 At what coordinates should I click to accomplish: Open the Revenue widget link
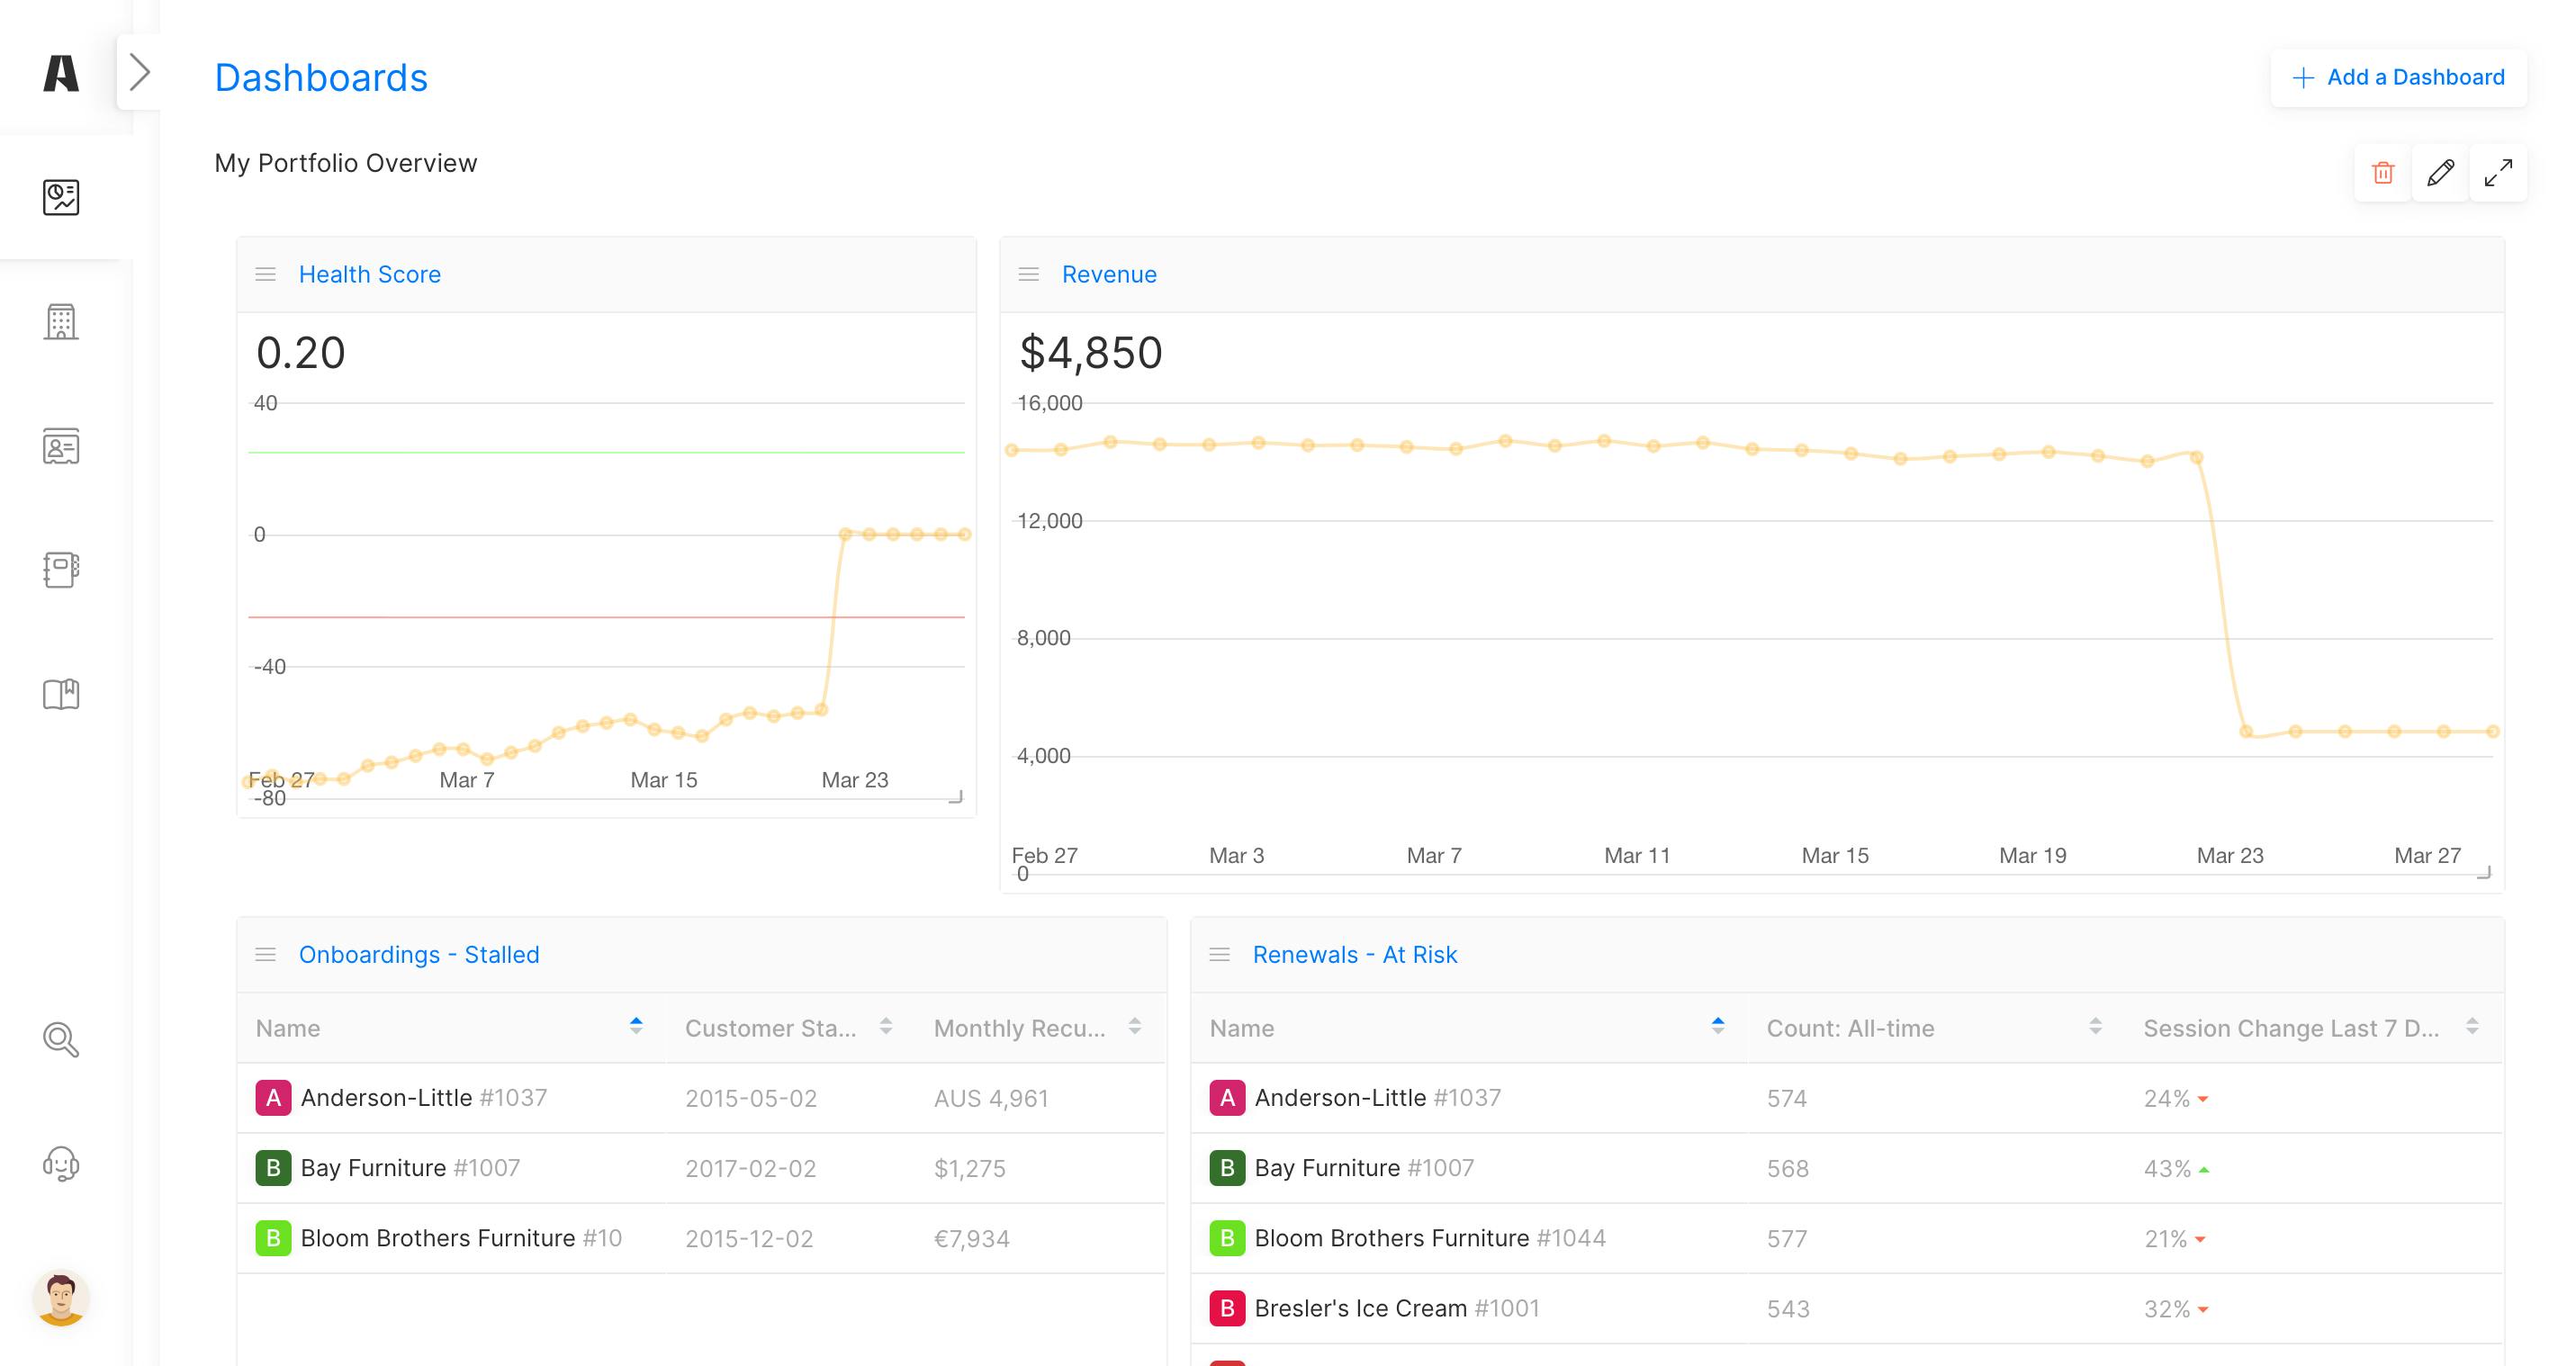click(1109, 274)
